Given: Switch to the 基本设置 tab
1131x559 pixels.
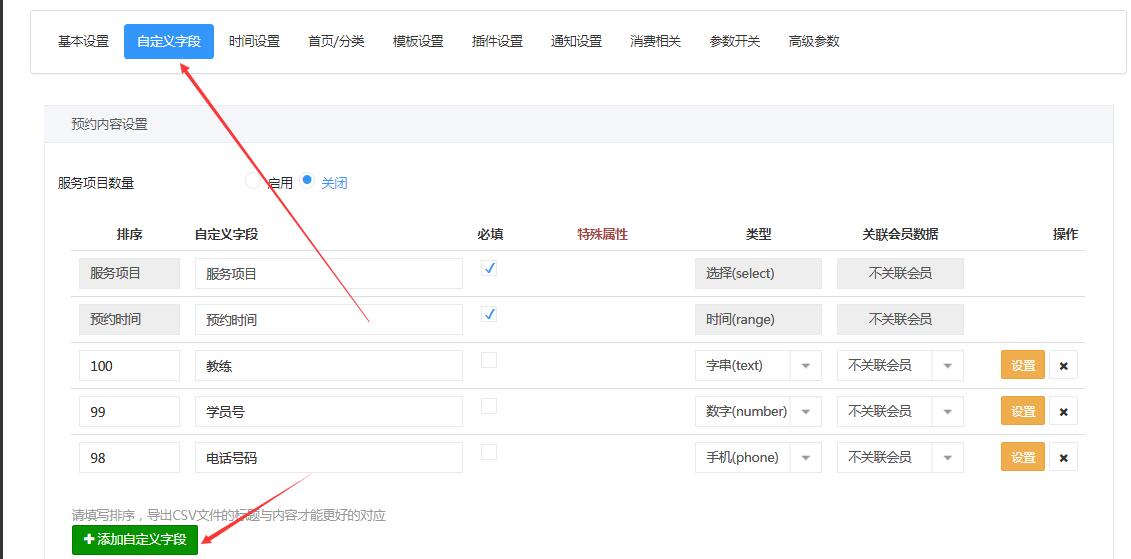Looking at the screenshot, I should (83, 41).
